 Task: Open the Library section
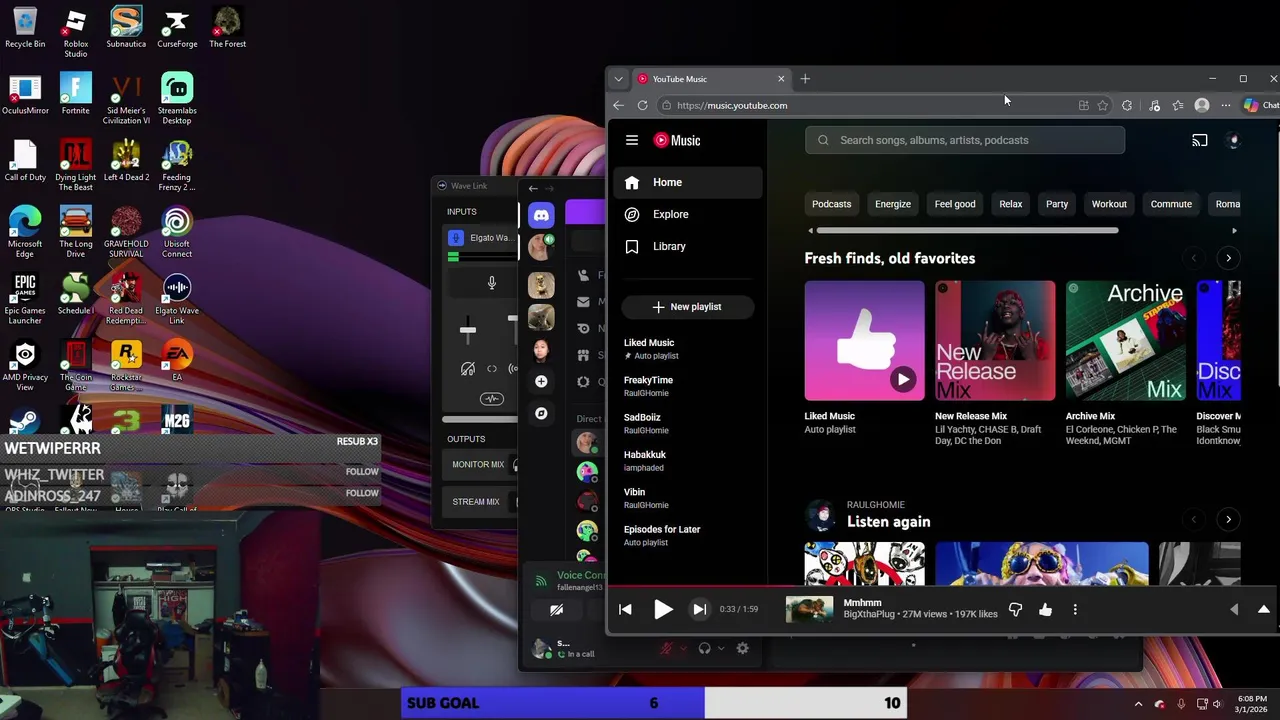pyautogui.click(x=688, y=246)
